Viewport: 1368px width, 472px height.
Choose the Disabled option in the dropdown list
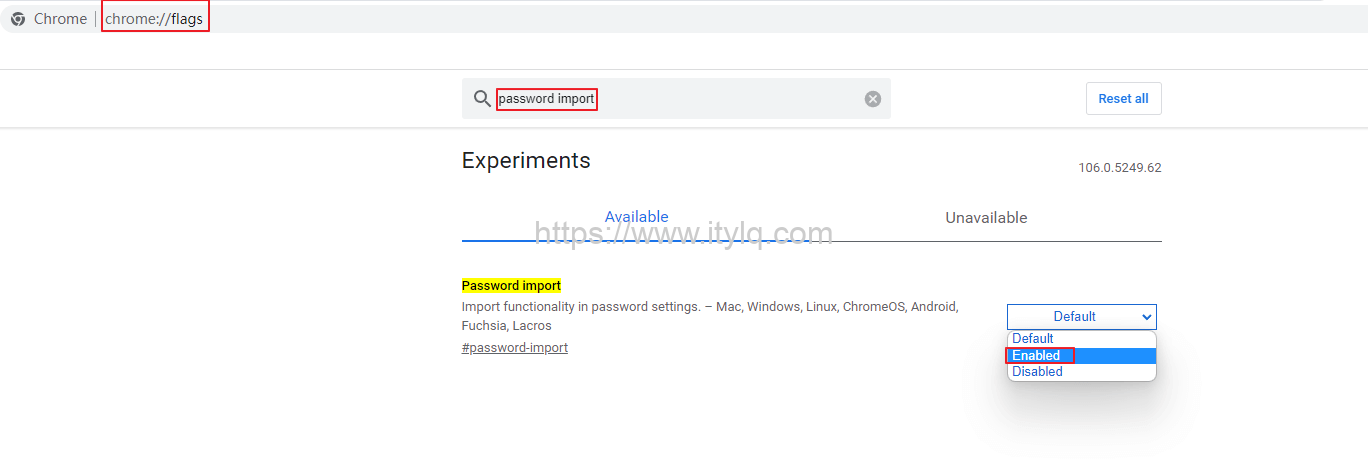[x=1037, y=372]
